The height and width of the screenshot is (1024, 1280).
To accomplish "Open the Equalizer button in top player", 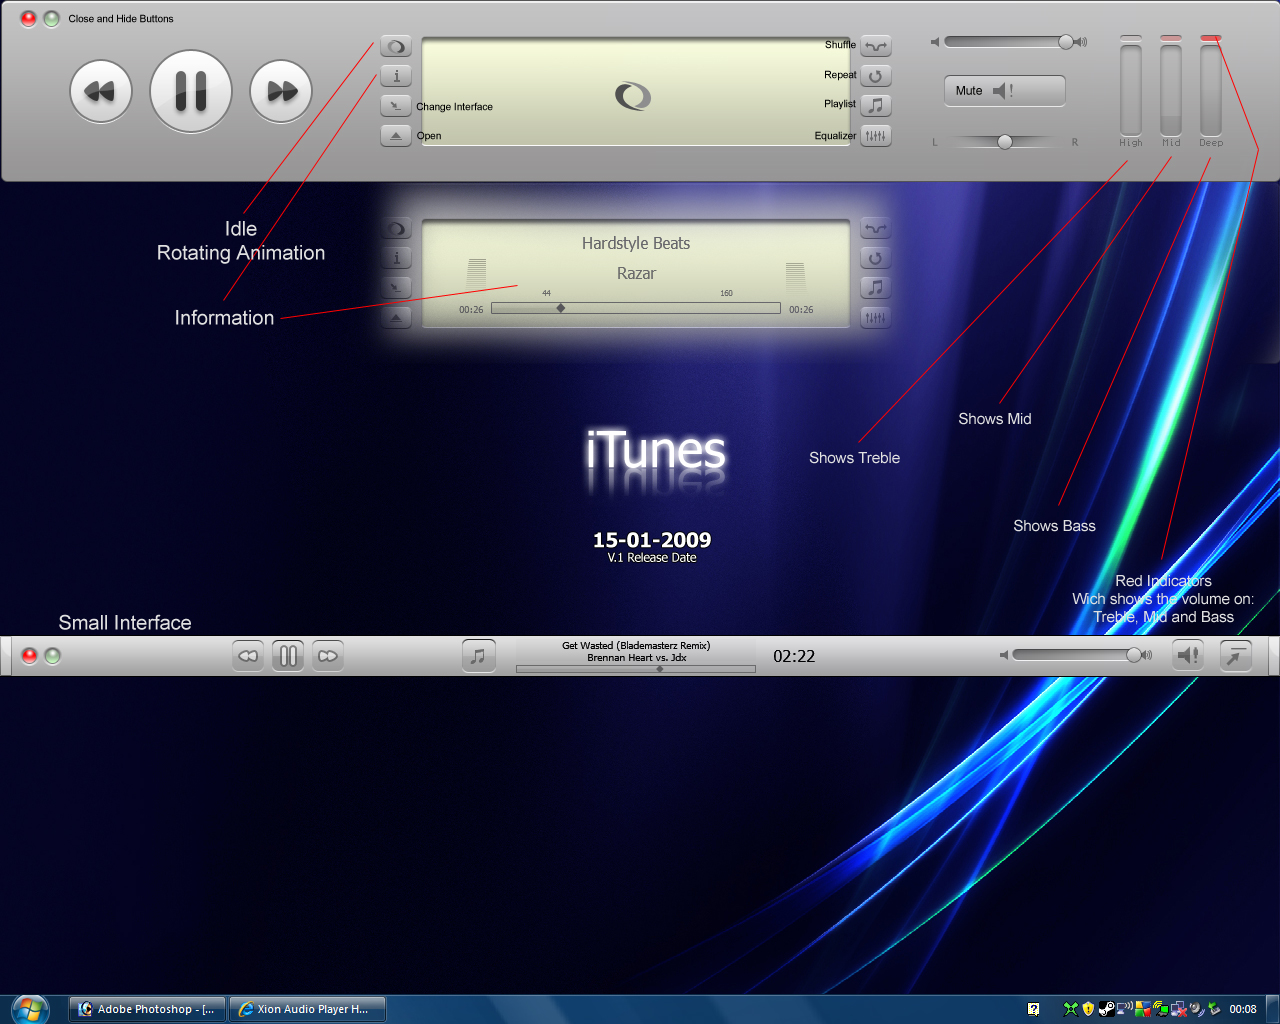I will click(876, 136).
